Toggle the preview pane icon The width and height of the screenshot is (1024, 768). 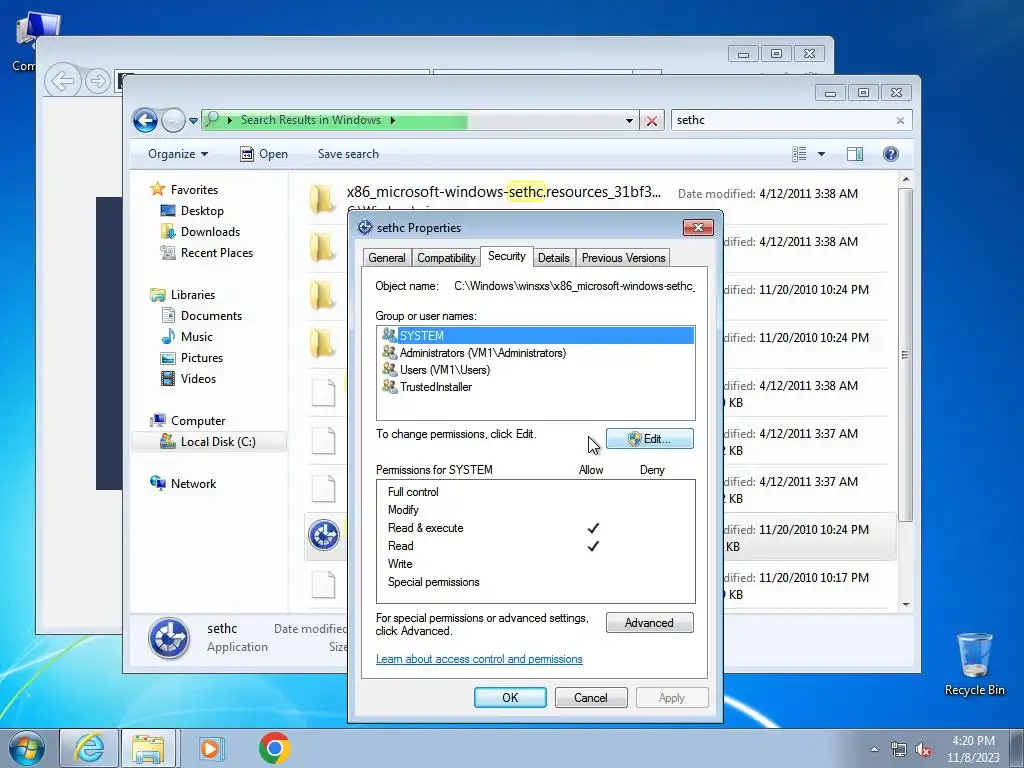[x=855, y=154]
